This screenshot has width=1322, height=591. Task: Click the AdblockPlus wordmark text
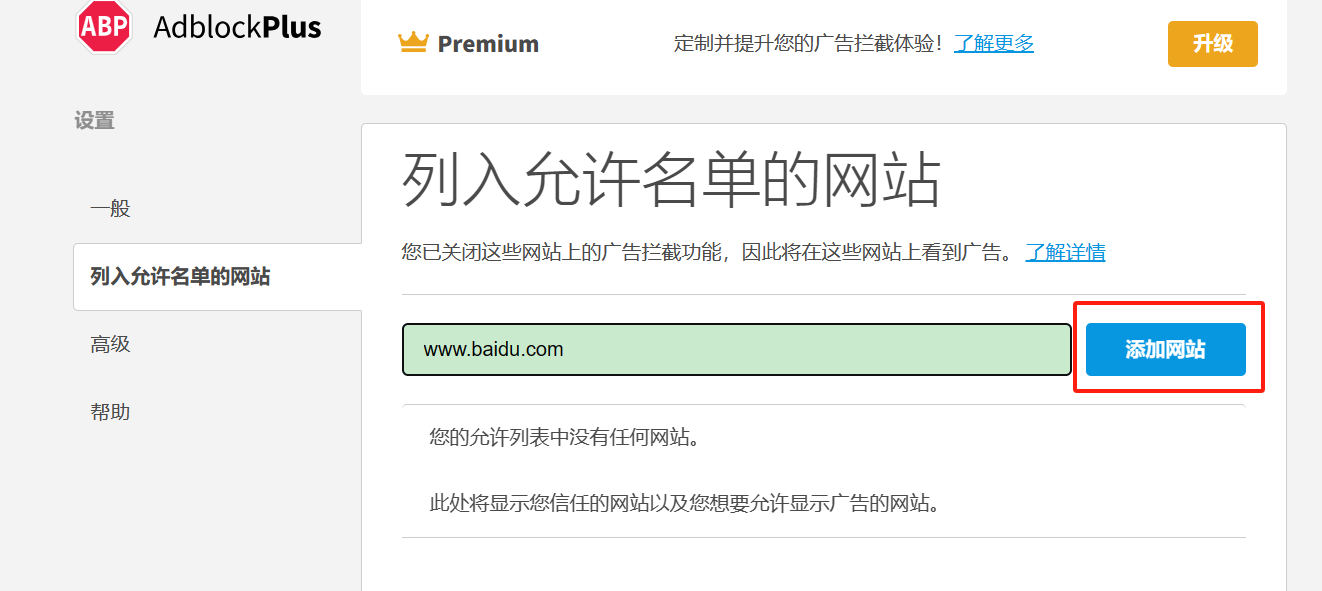click(x=237, y=27)
